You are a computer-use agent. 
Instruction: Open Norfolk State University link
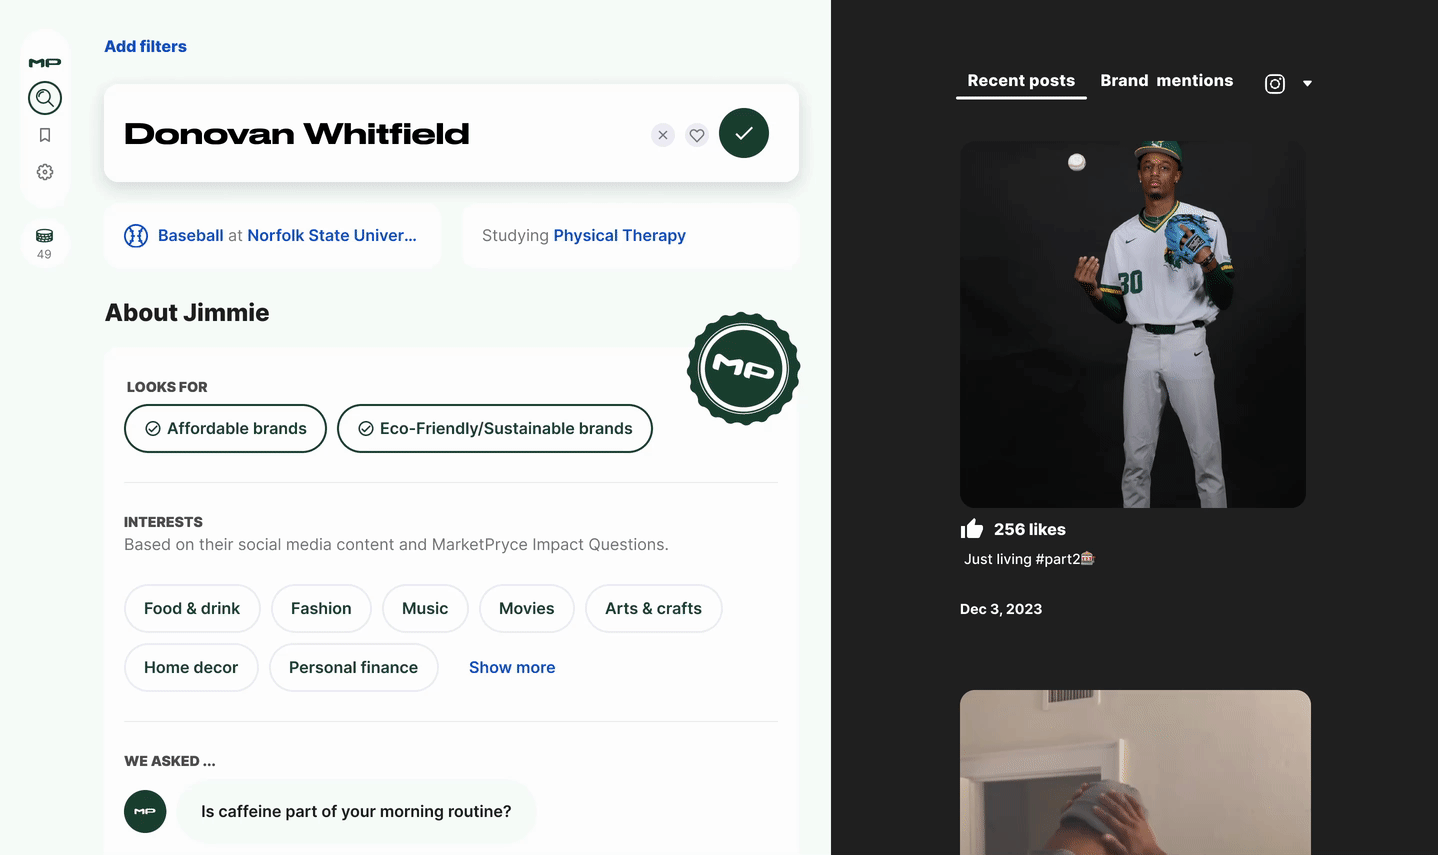[x=332, y=235]
